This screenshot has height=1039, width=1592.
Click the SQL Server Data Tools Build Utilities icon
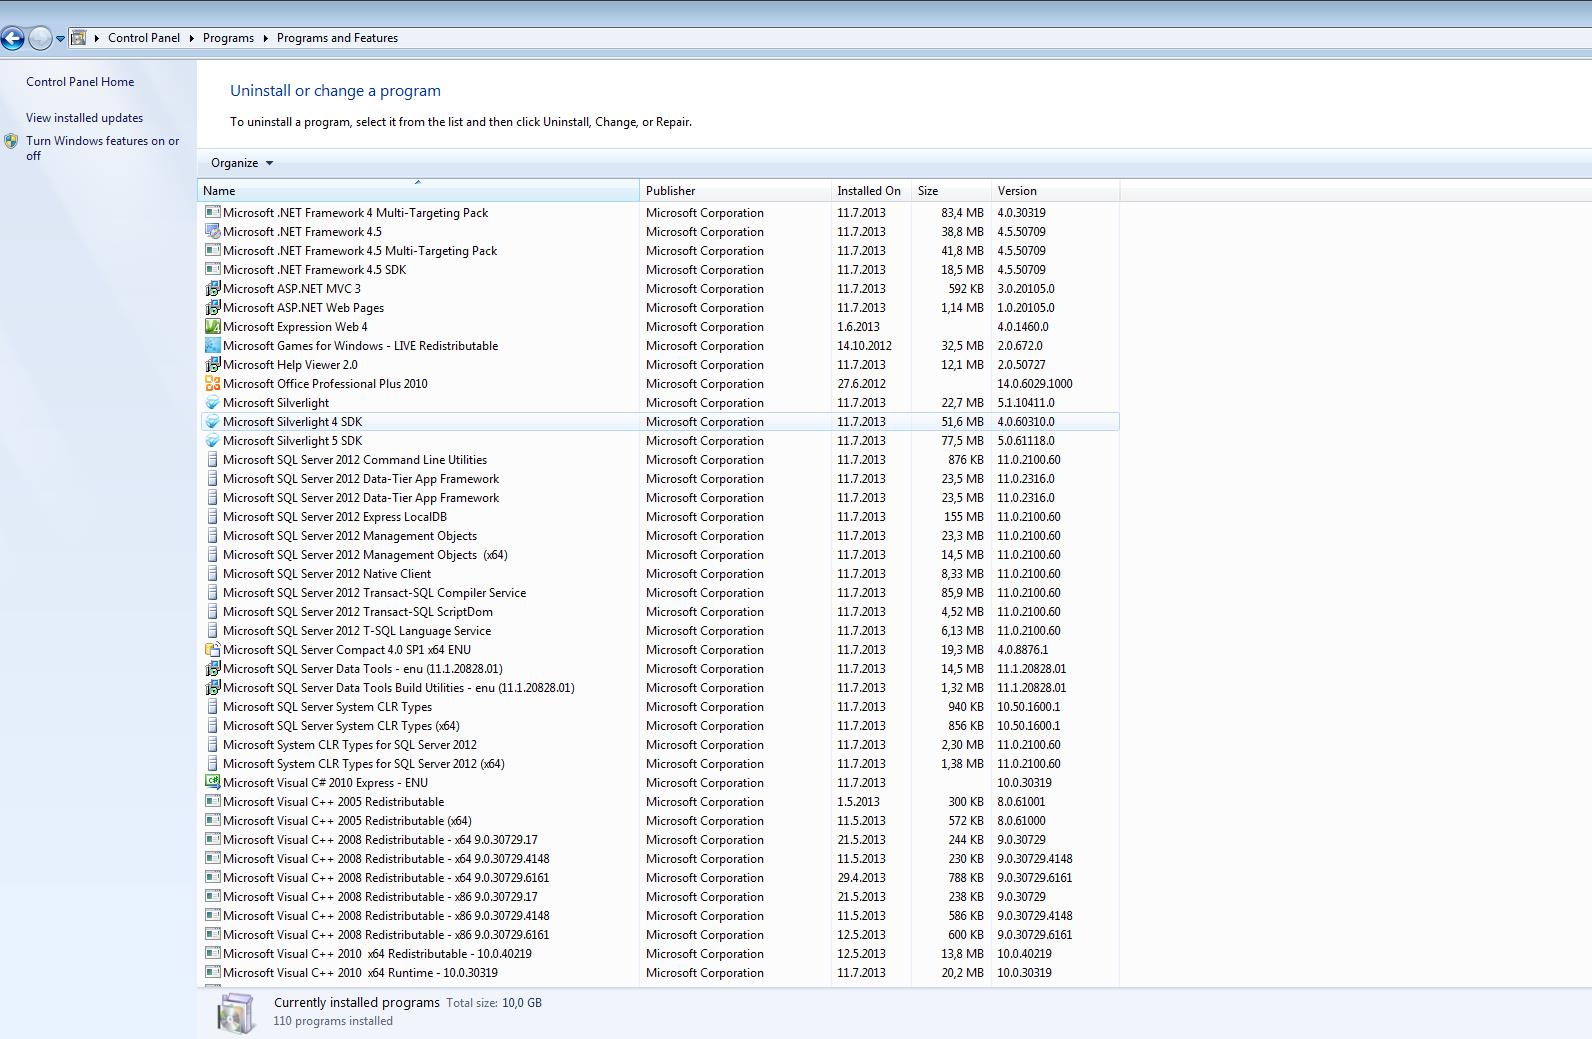(212, 687)
